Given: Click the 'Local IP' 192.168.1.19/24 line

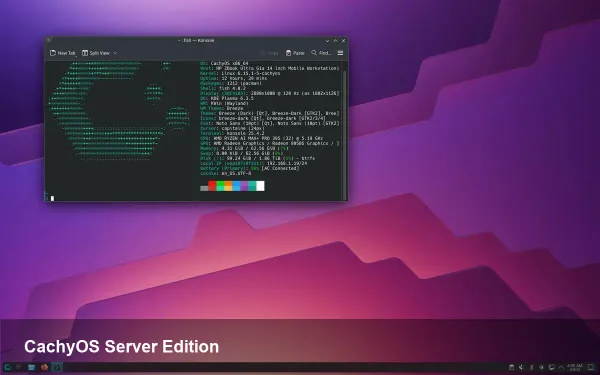Looking at the screenshot, I should point(253,163).
